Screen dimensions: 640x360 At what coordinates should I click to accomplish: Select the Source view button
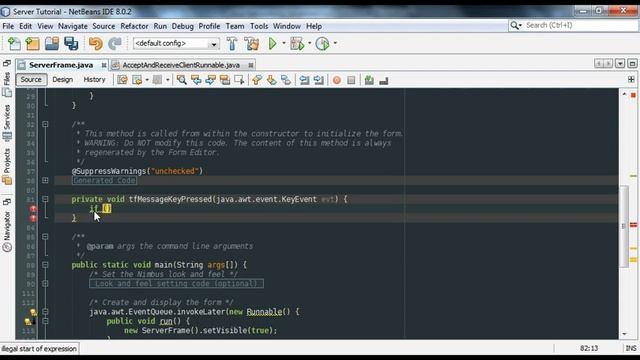pos(31,80)
